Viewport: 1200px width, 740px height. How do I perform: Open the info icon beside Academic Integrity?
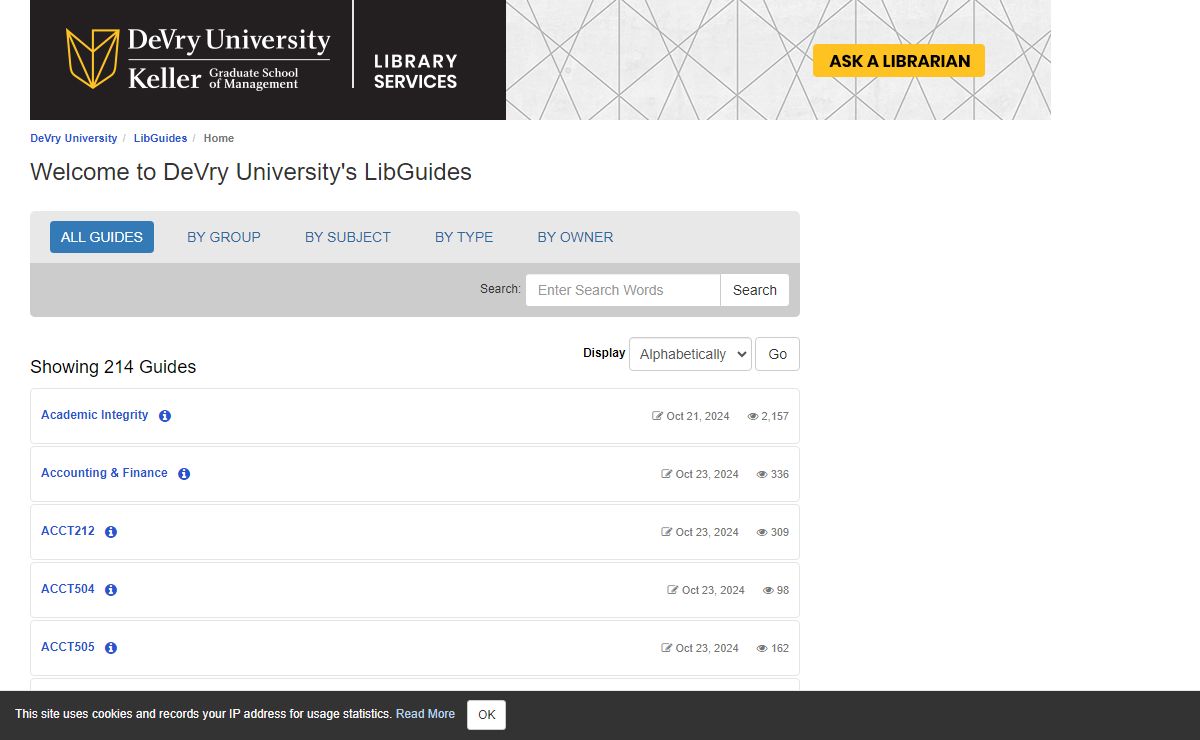pos(165,416)
